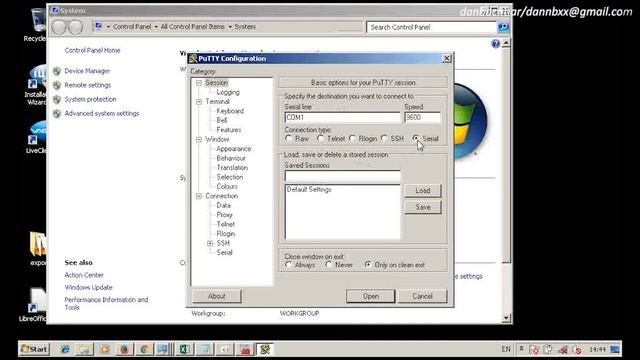Select Proxy in category tree
Image resolution: width=640 pixels, height=360 pixels.
pos(224,215)
